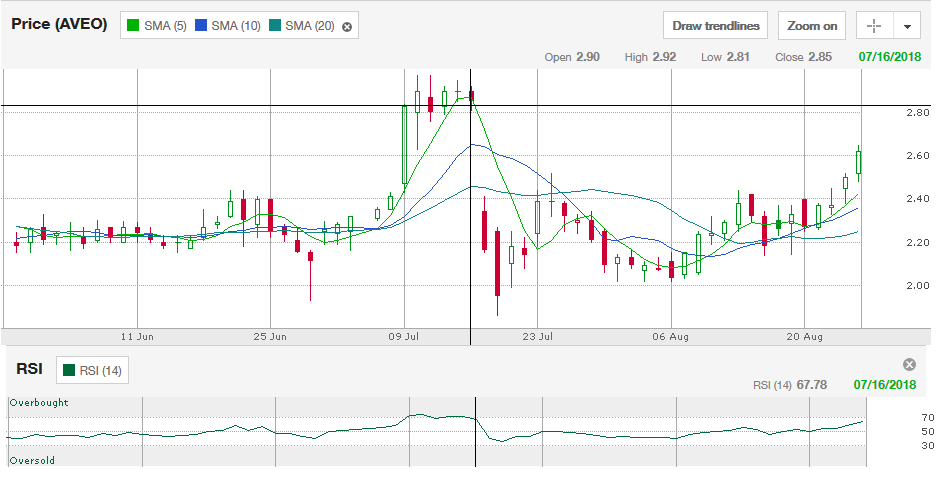This screenshot has width=939, height=480.
Task: Click the 2.20 price axis label
Action: click(x=917, y=242)
